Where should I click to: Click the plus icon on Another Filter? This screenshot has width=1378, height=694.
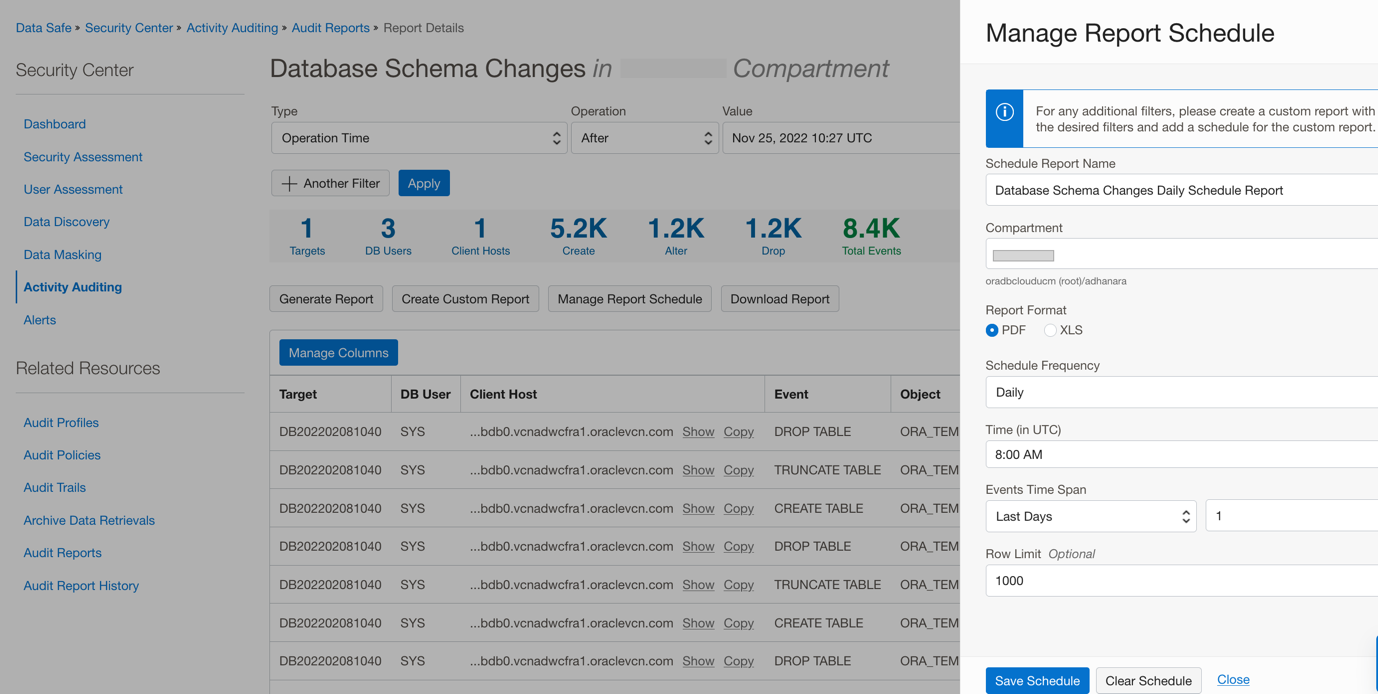289,183
